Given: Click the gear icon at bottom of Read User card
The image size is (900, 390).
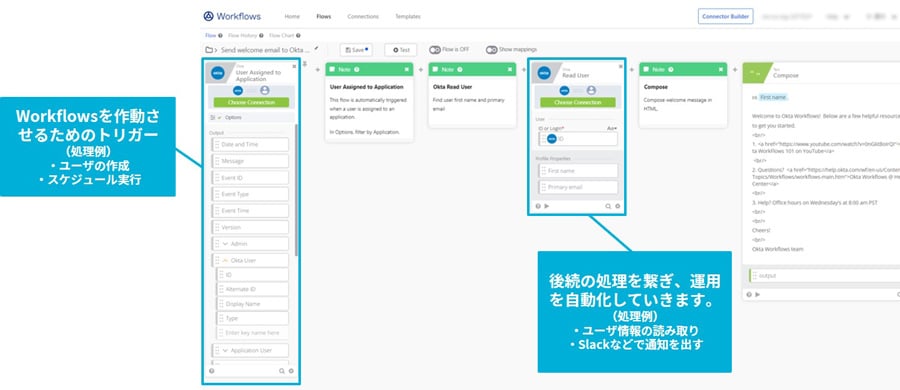Looking at the screenshot, I should [618, 206].
